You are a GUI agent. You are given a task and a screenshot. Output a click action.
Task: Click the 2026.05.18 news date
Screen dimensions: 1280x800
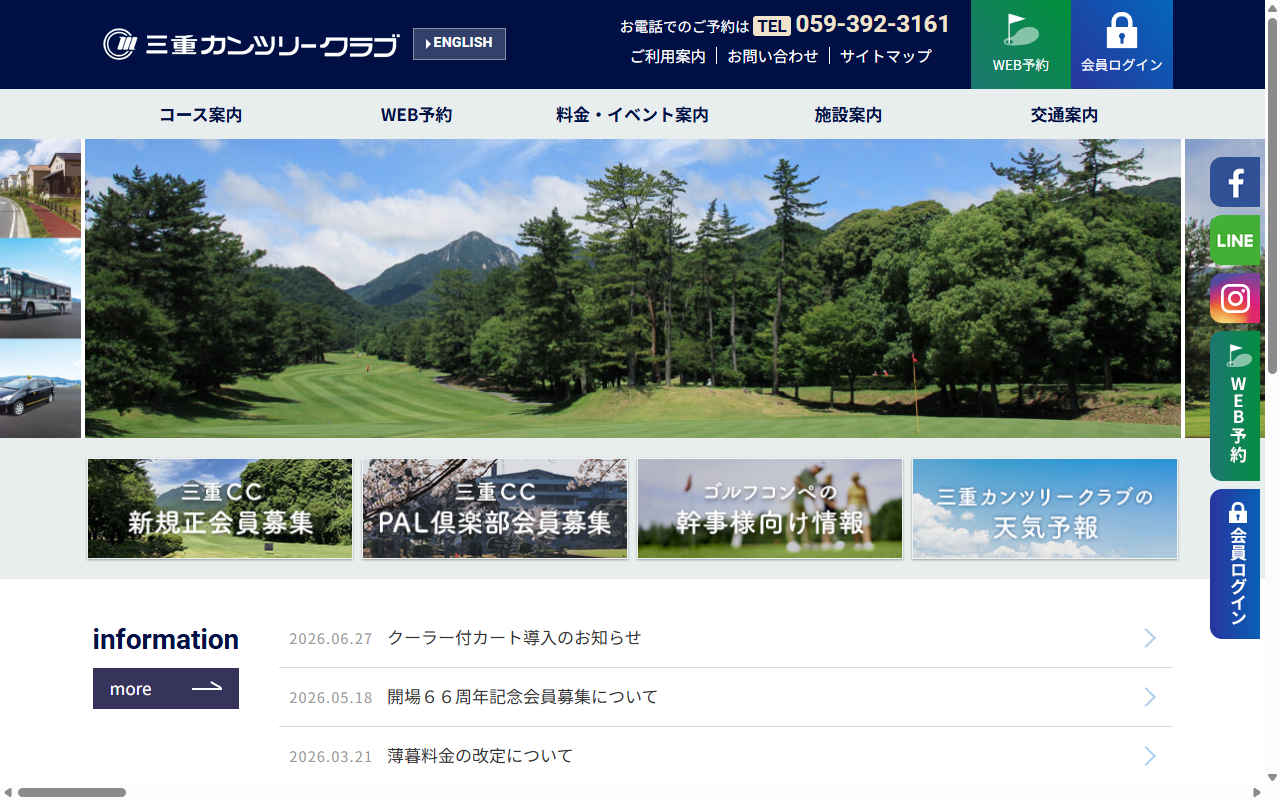[x=330, y=698]
